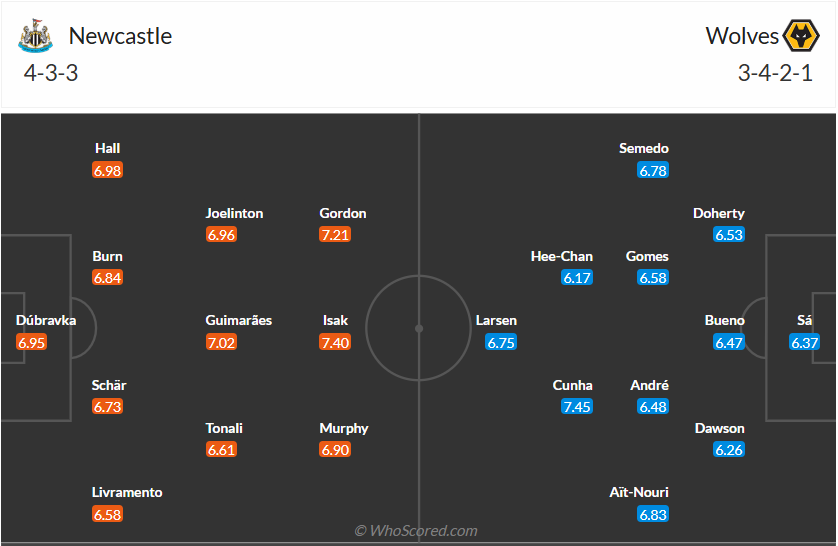Click Larsen's 6.75 rating badge

pos(500,342)
